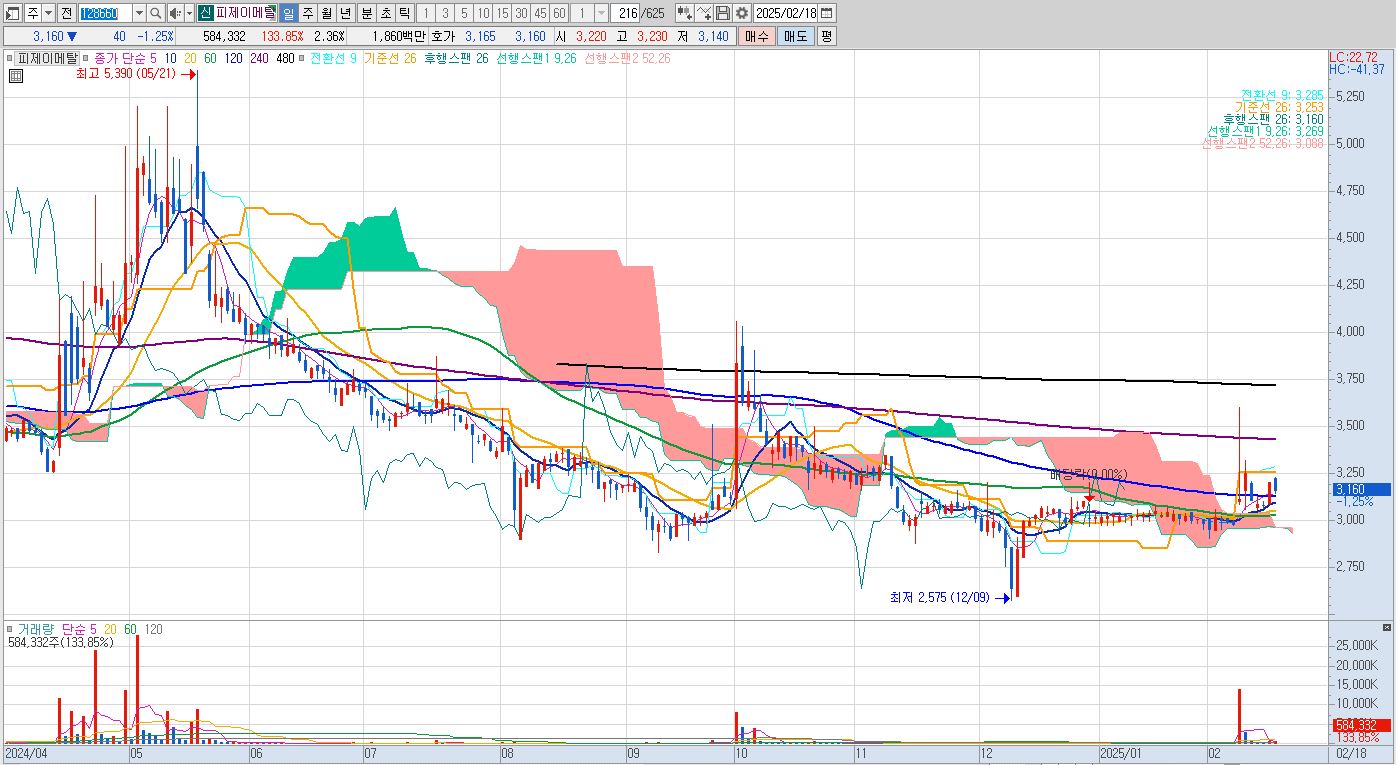
Task: Click the stock code input field 128660
Action: coord(104,13)
